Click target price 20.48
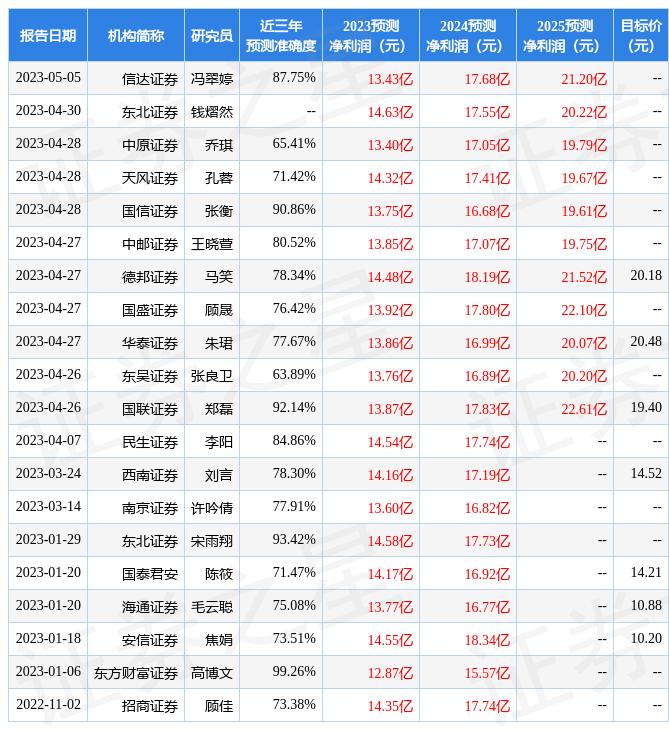669x730 pixels. [646, 342]
